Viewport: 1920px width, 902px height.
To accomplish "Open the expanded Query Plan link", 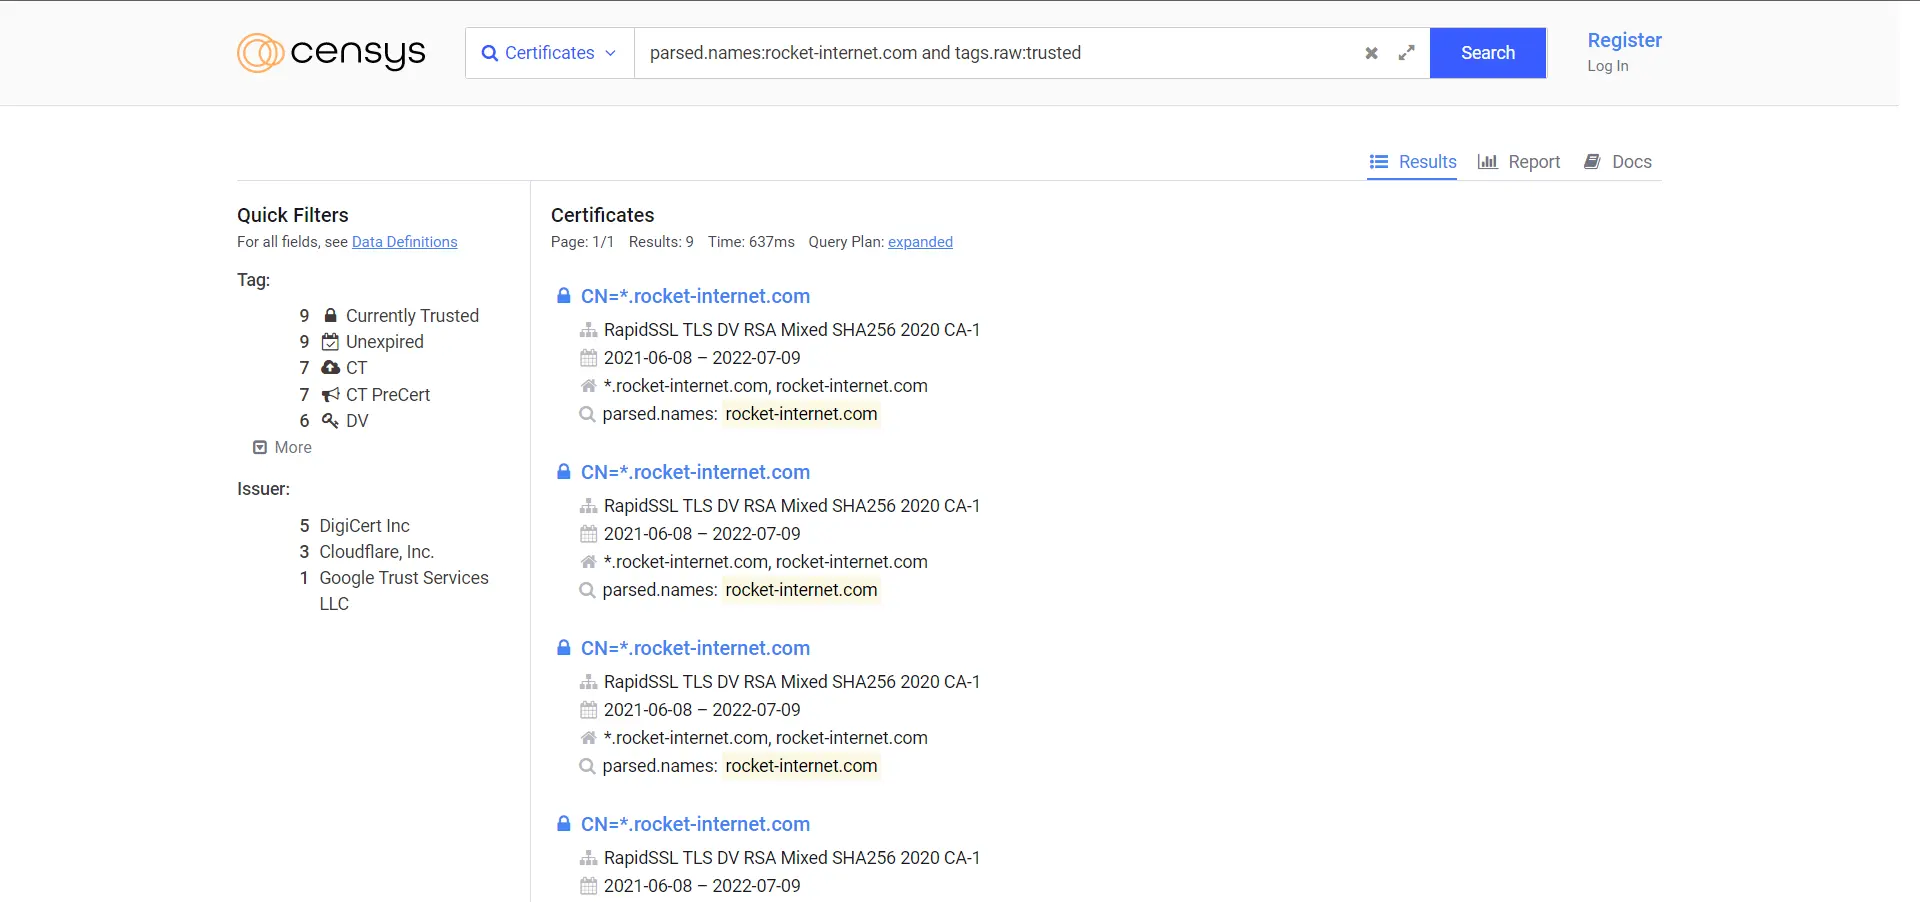I will pos(920,242).
